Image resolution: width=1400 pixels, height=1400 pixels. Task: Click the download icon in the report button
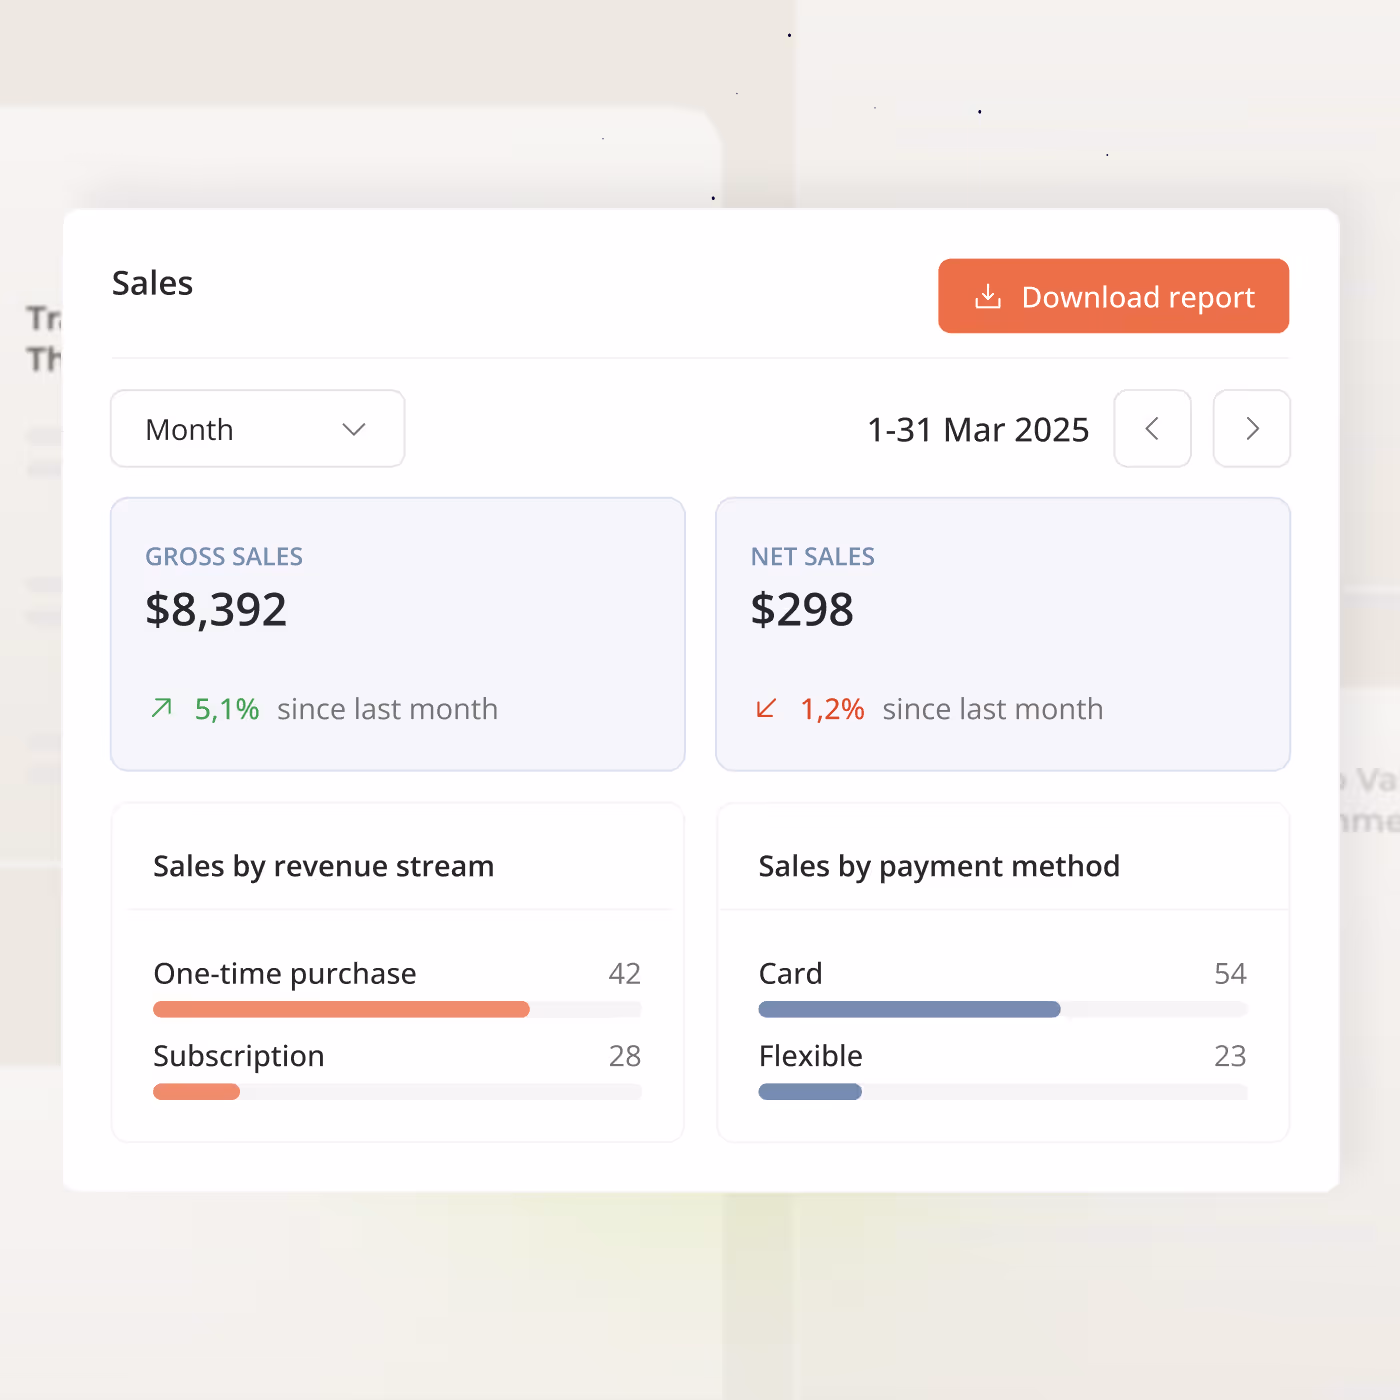click(988, 296)
